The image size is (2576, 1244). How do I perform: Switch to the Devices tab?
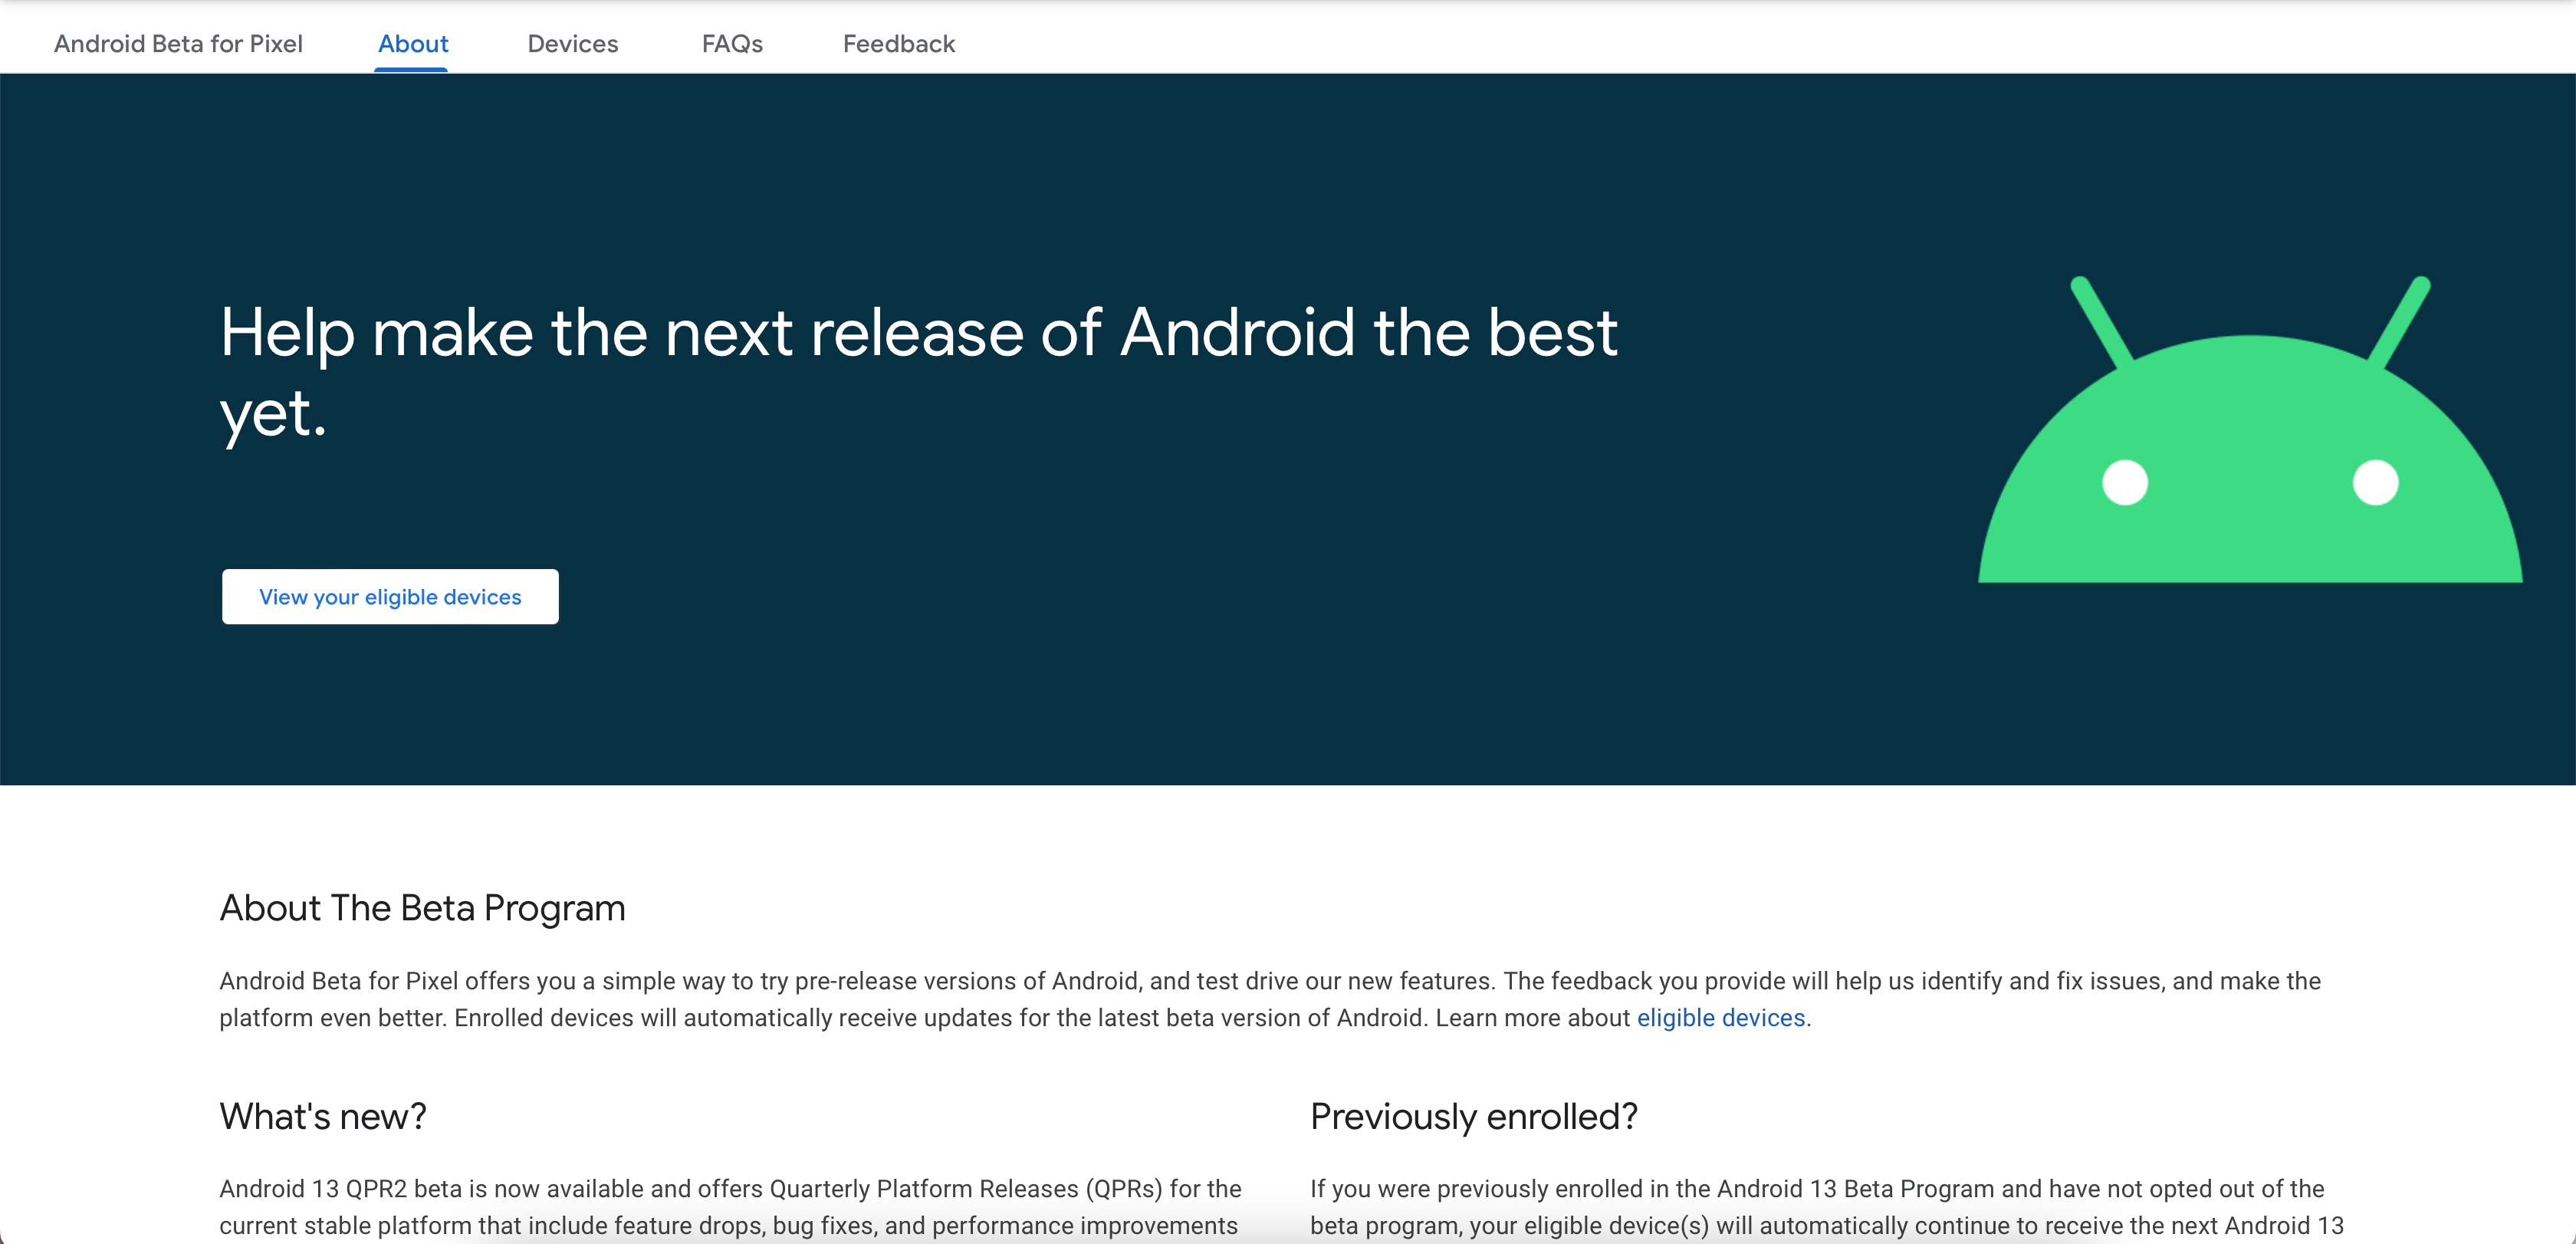(x=572, y=44)
